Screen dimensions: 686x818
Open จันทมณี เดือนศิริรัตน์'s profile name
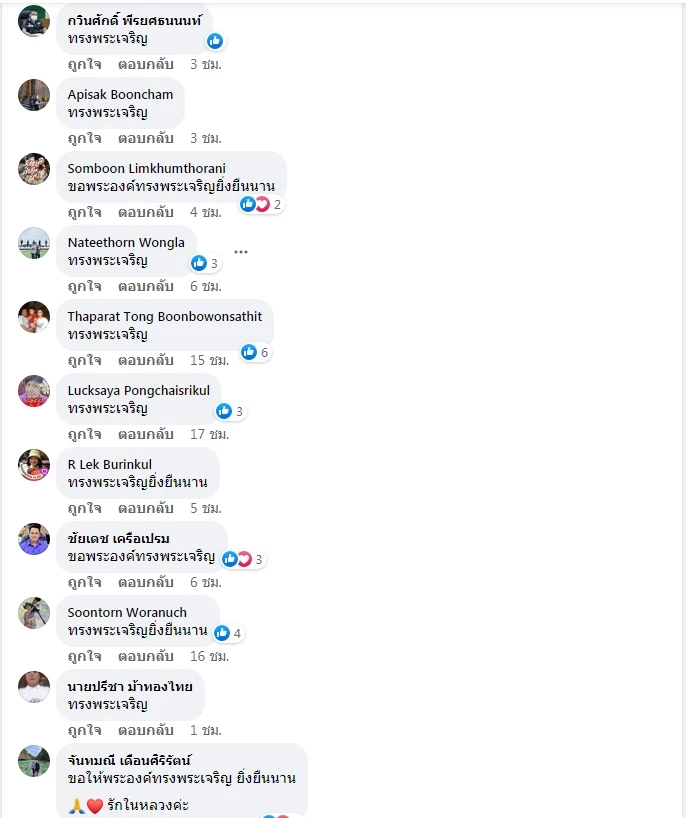[x=129, y=760]
